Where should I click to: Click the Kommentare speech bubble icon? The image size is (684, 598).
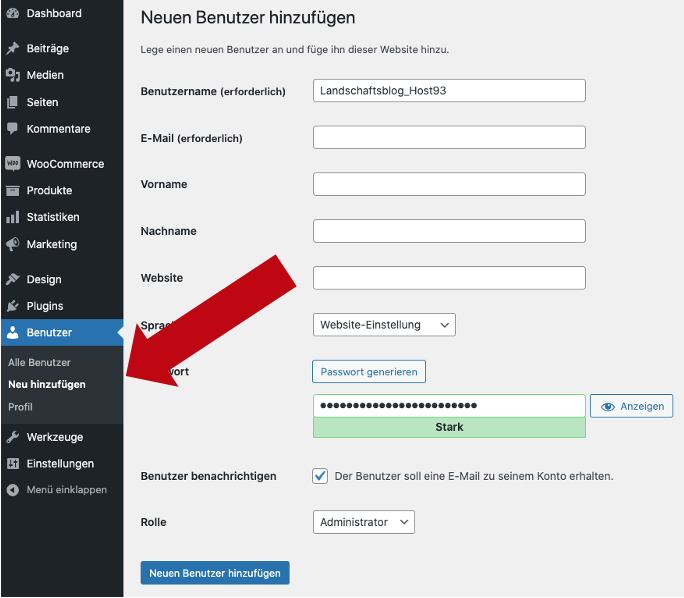(x=13, y=129)
